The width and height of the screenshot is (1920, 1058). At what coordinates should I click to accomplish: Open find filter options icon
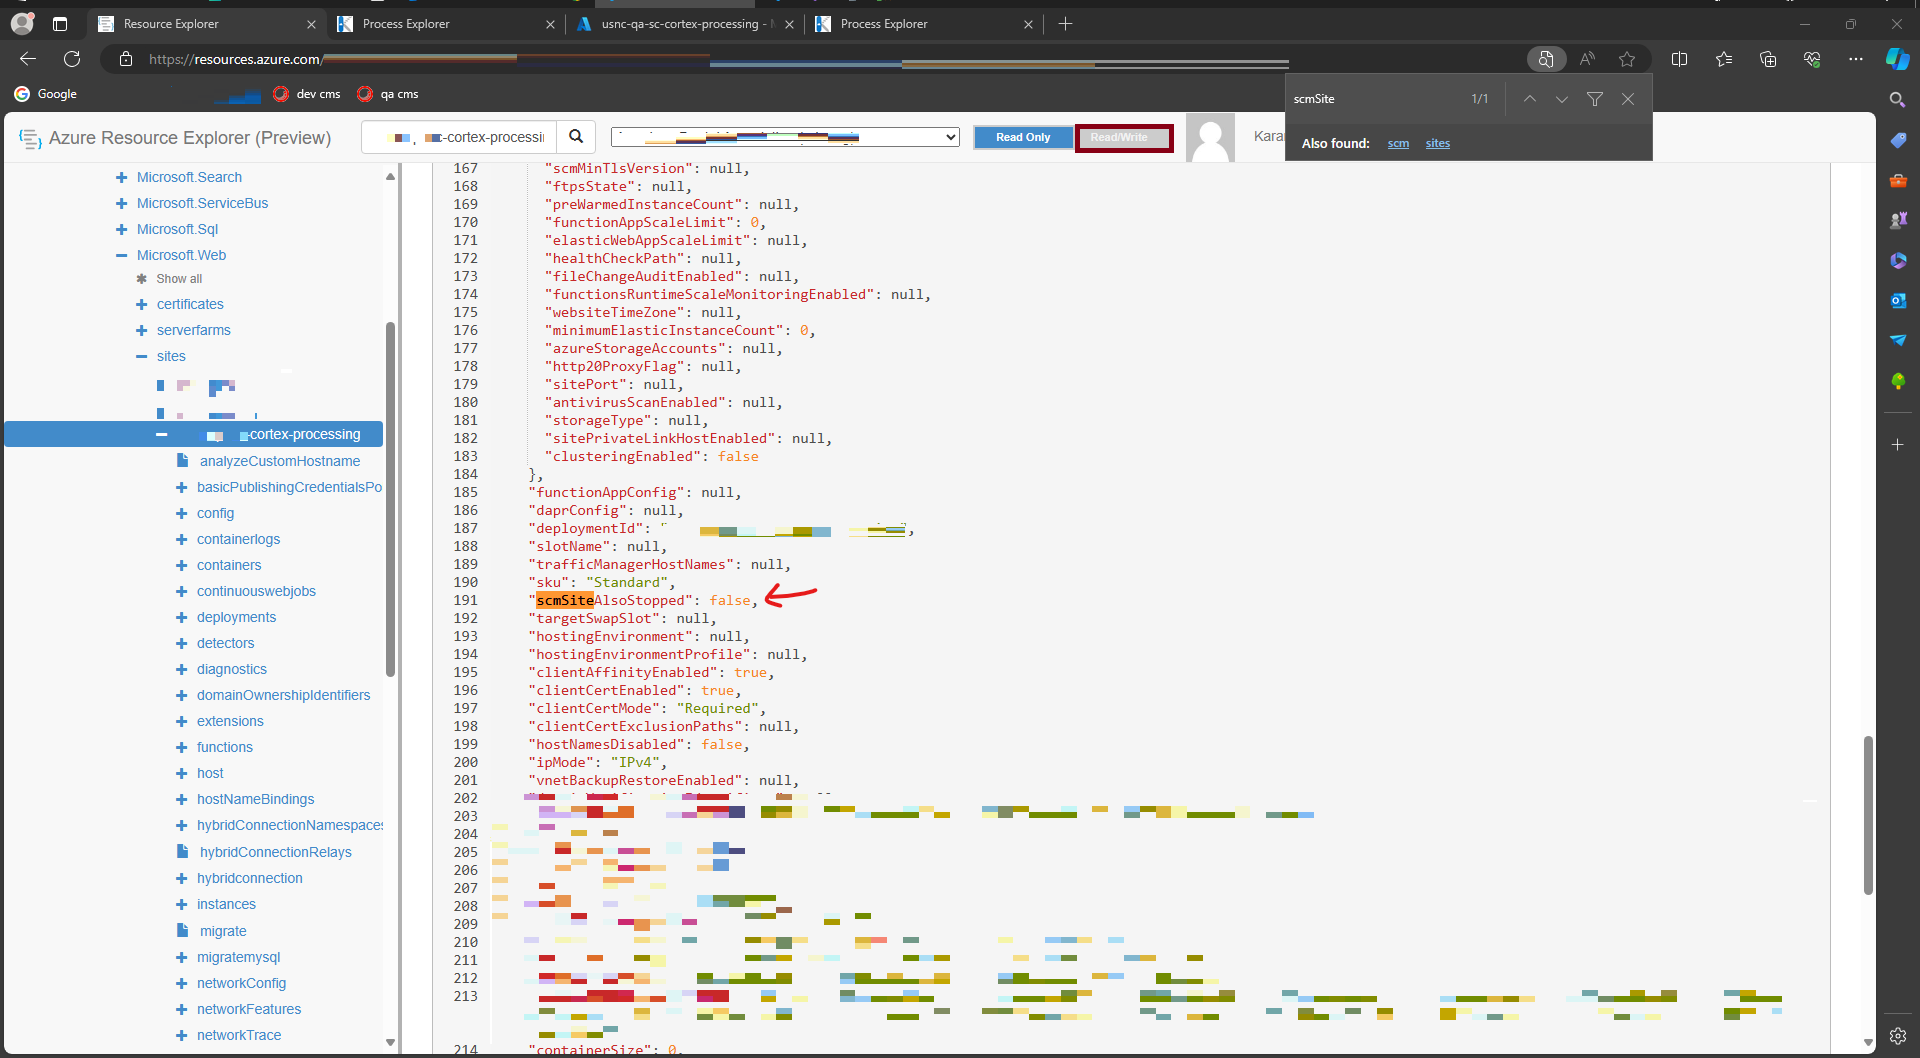[x=1595, y=99]
